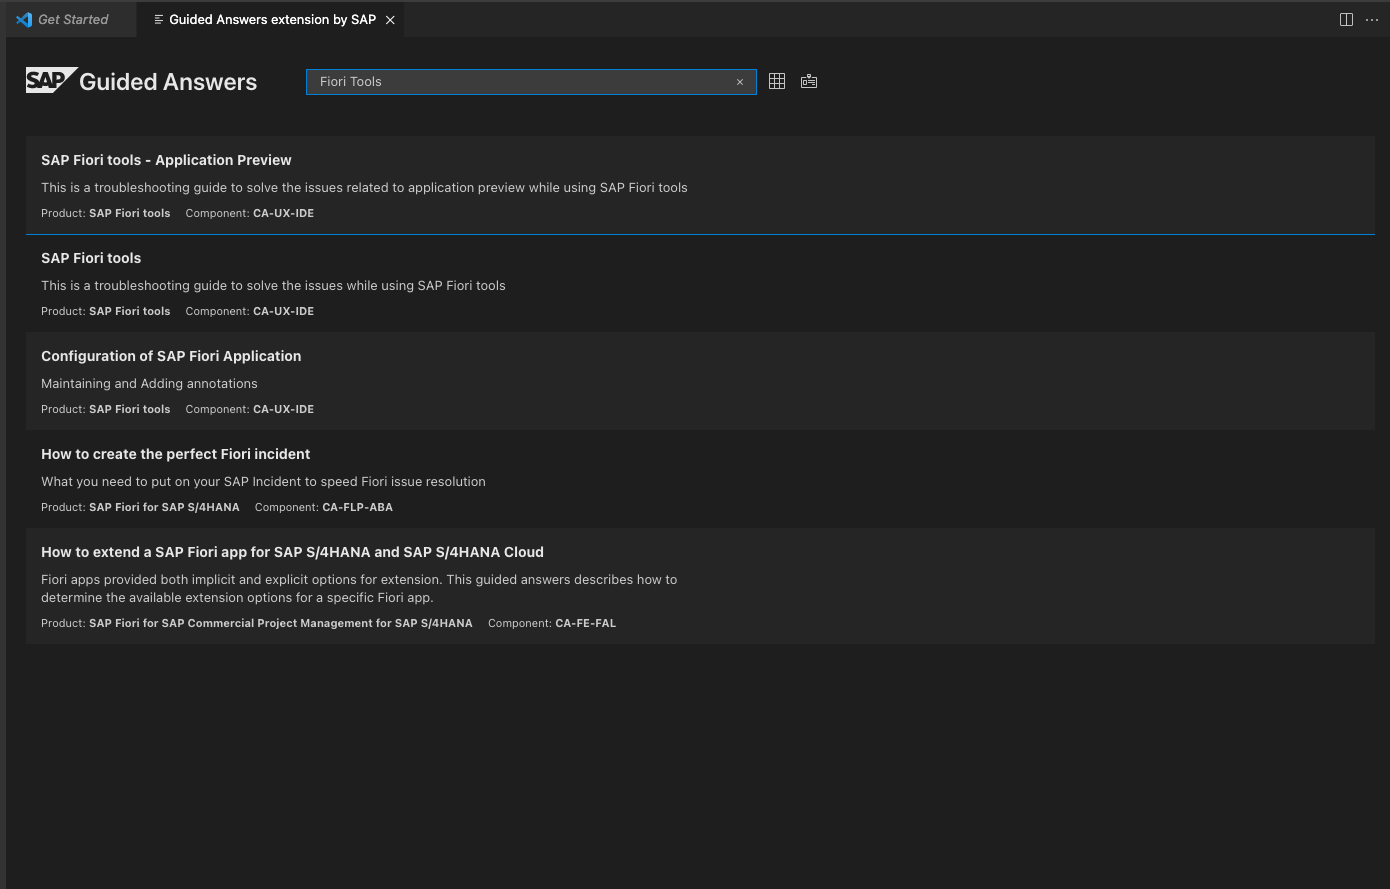Click the Guided Answers list icon on the tab
This screenshot has width=1390, height=889.
[158, 19]
